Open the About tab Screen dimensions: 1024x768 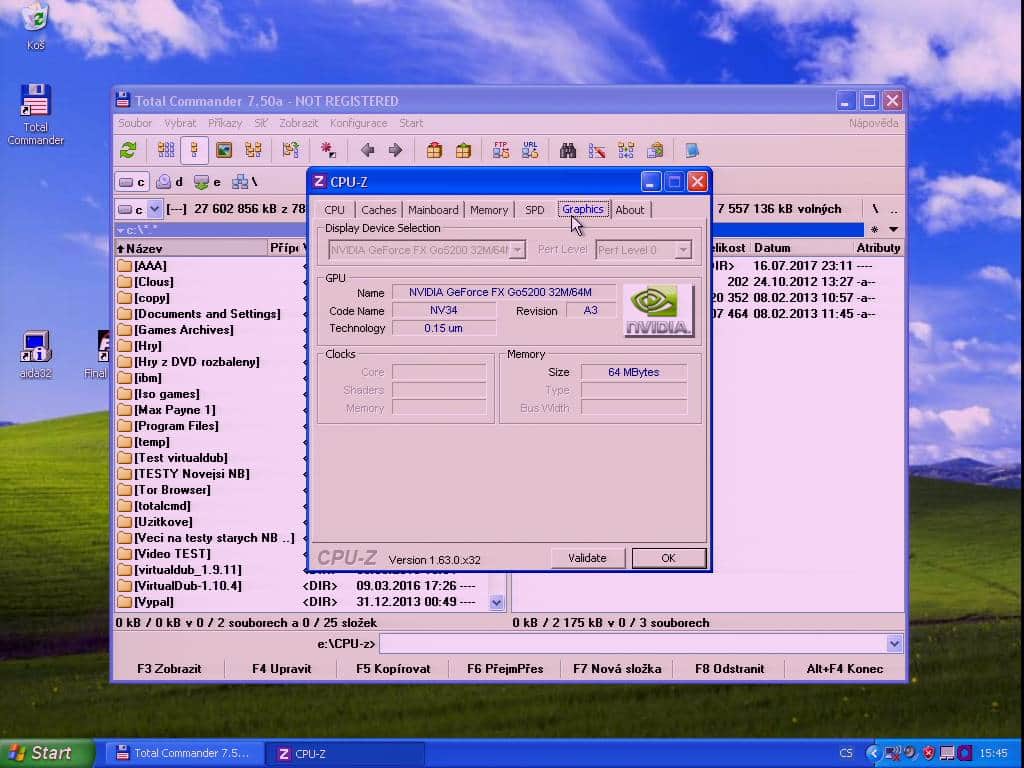tap(630, 210)
